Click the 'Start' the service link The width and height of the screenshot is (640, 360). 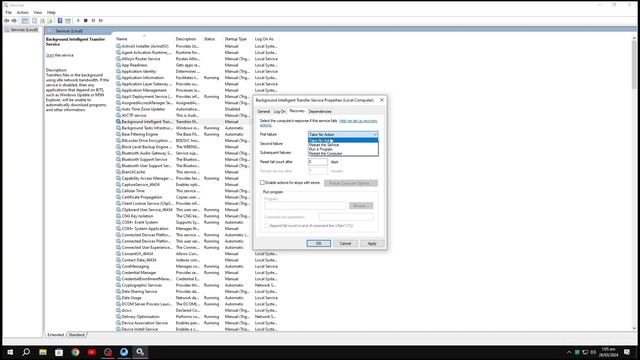point(50,55)
